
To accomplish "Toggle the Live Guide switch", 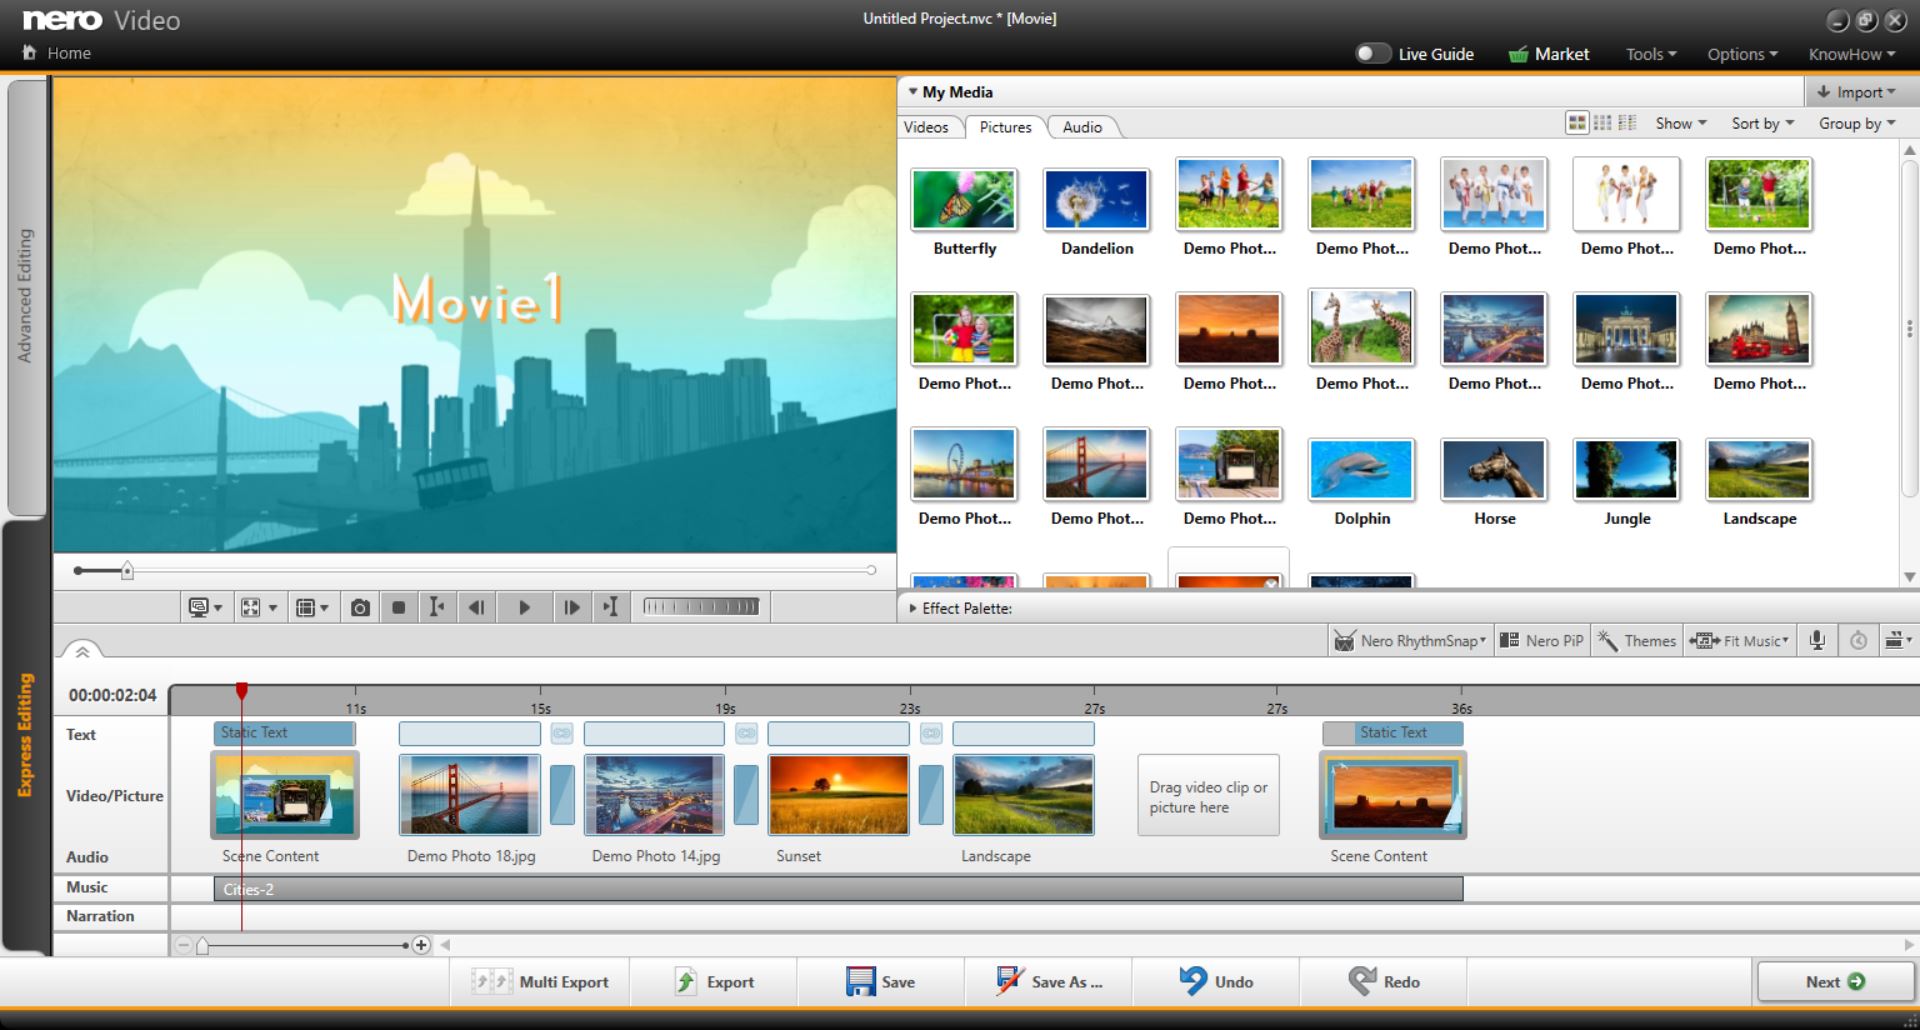I will point(1372,53).
